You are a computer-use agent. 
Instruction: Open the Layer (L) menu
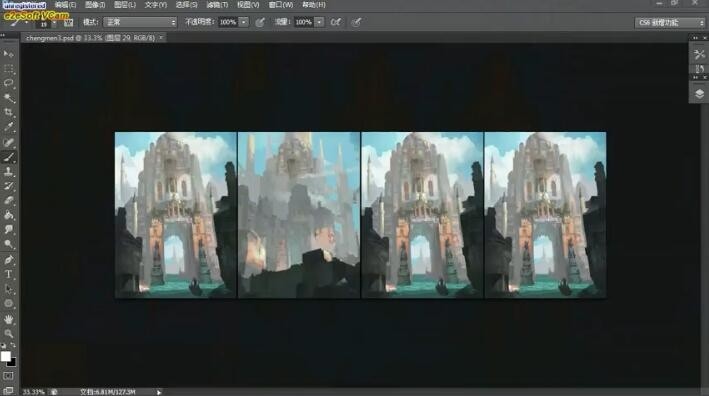[x=125, y=5]
